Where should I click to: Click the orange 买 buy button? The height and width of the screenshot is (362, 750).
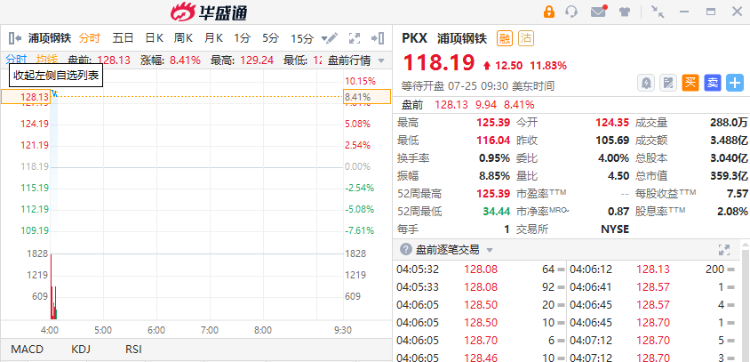690,83
